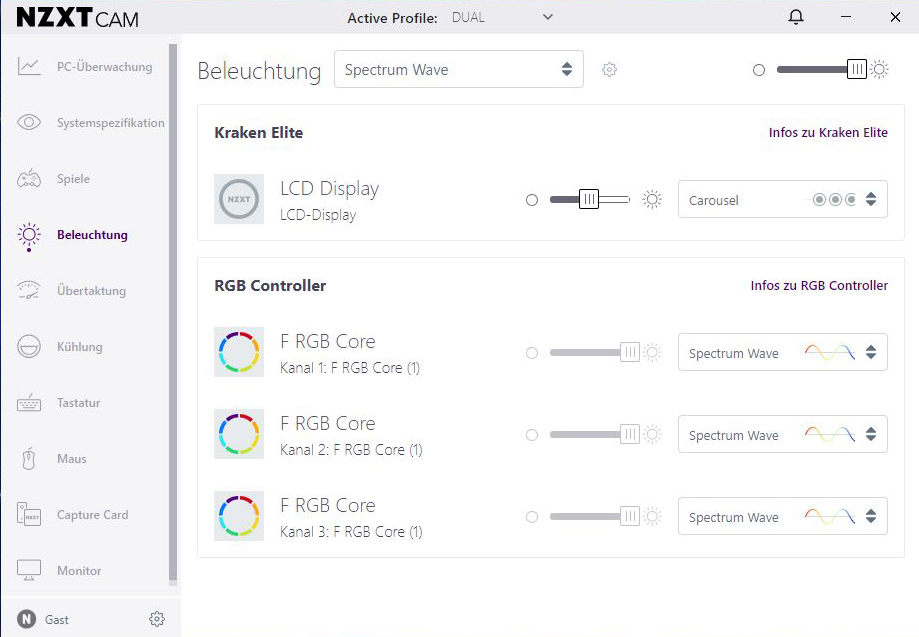This screenshot has height=637, width=919.
Task: Open Infos zu Kraken Elite link
Action: [827, 133]
